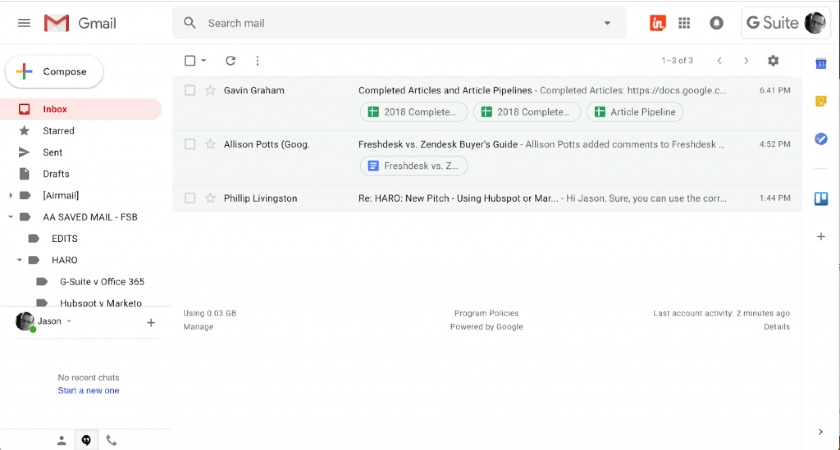Select the Gavin Graham email checkbox
This screenshot has width=840, height=450.
pyautogui.click(x=190, y=90)
